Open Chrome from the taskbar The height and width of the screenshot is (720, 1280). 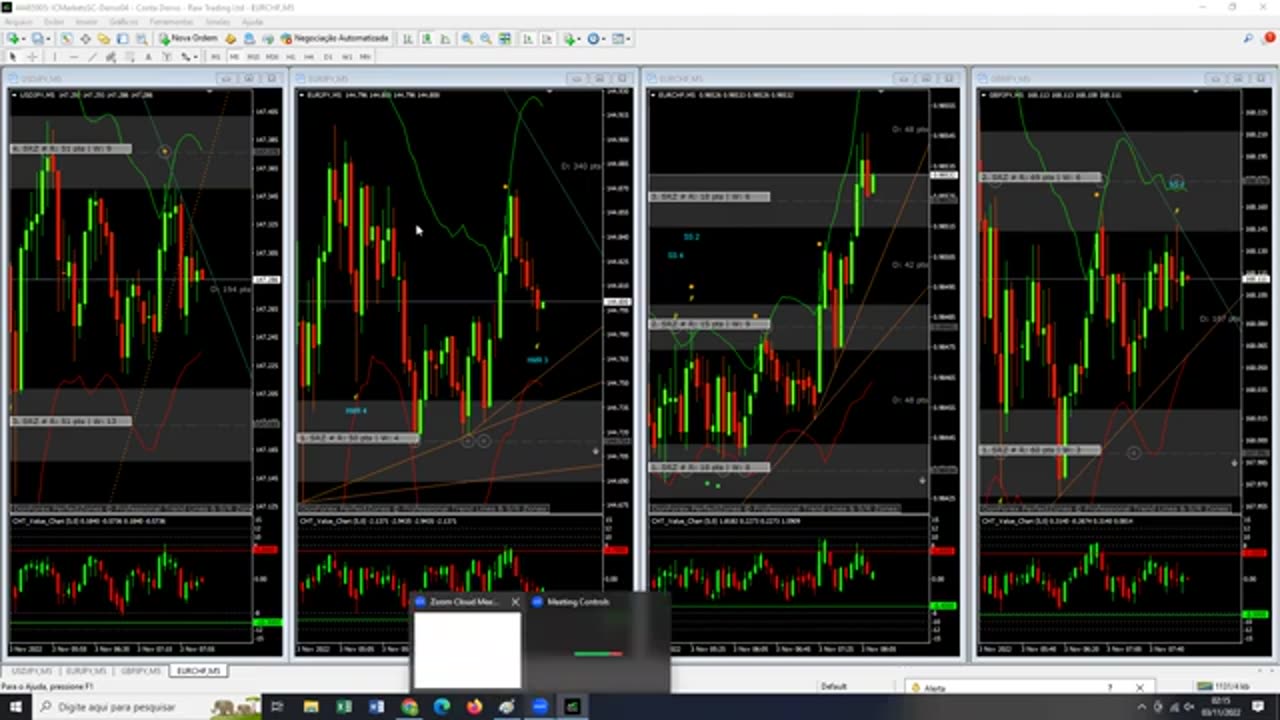[x=409, y=707]
